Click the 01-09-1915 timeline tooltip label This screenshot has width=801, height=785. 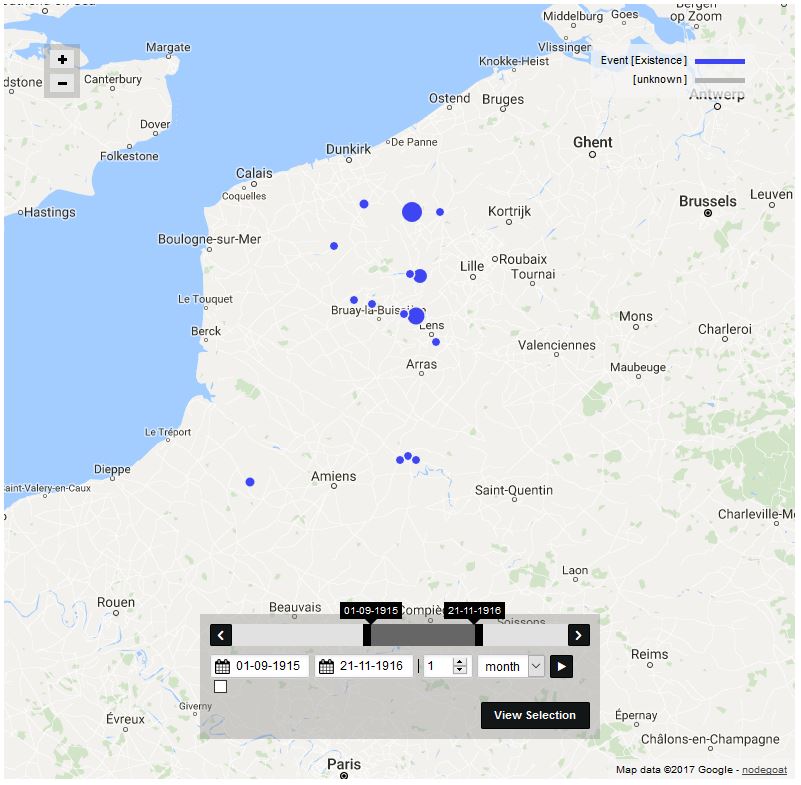371,610
